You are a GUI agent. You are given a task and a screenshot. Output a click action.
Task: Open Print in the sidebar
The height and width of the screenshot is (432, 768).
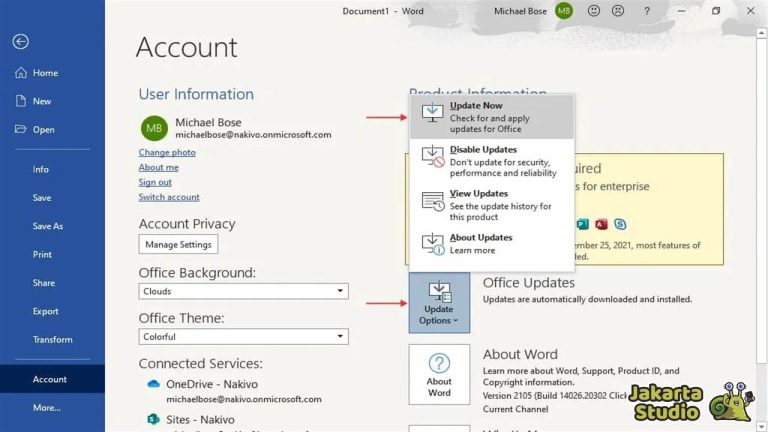(x=42, y=255)
